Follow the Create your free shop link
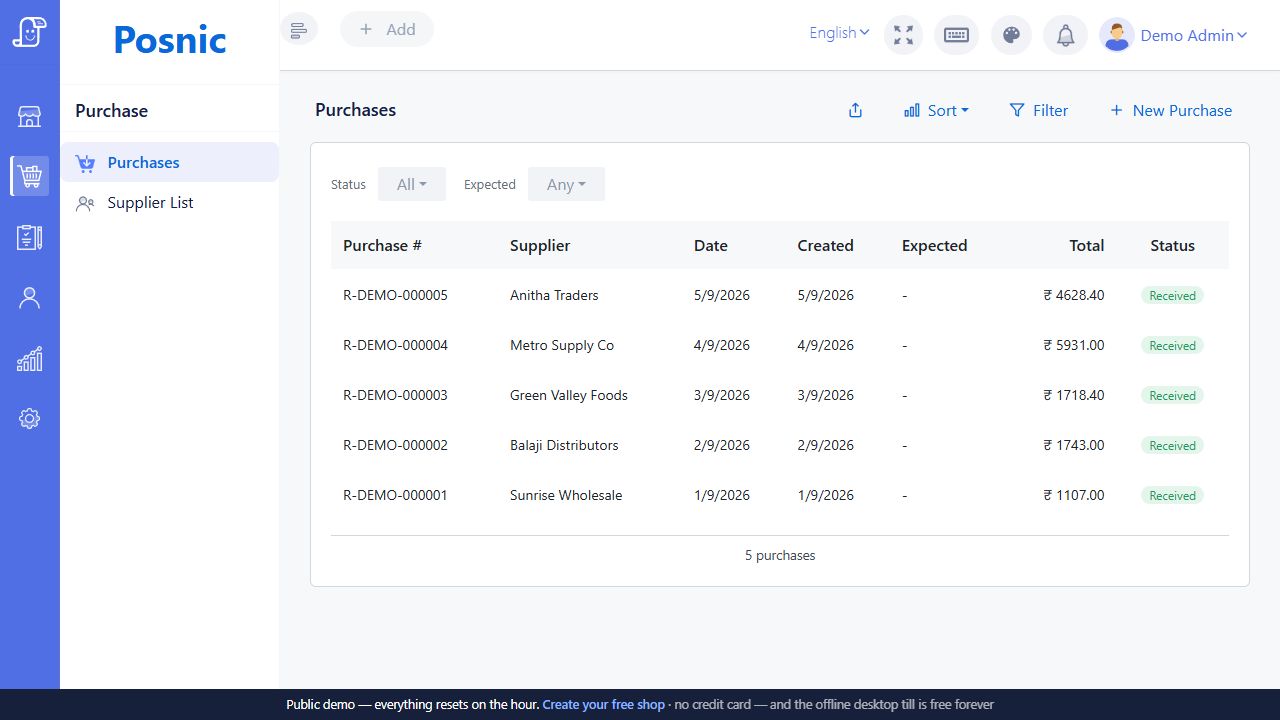Screen dimensions: 1280x720 pyautogui.click(x=604, y=704)
